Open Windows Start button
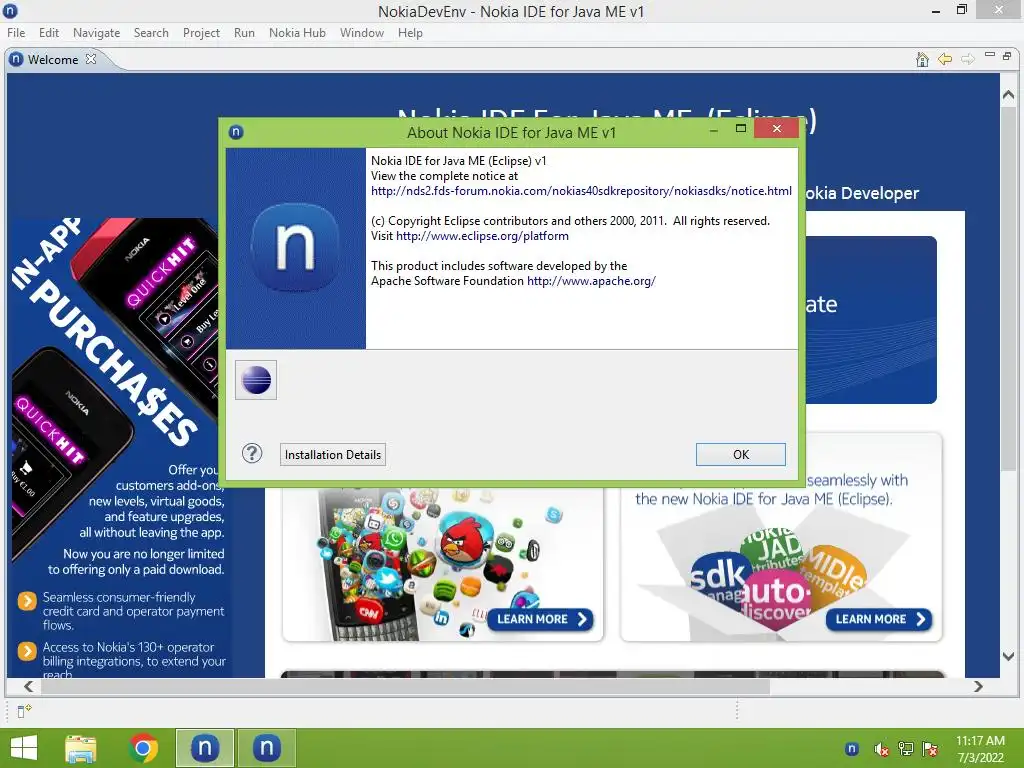This screenshot has height=768, width=1024. (24, 748)
